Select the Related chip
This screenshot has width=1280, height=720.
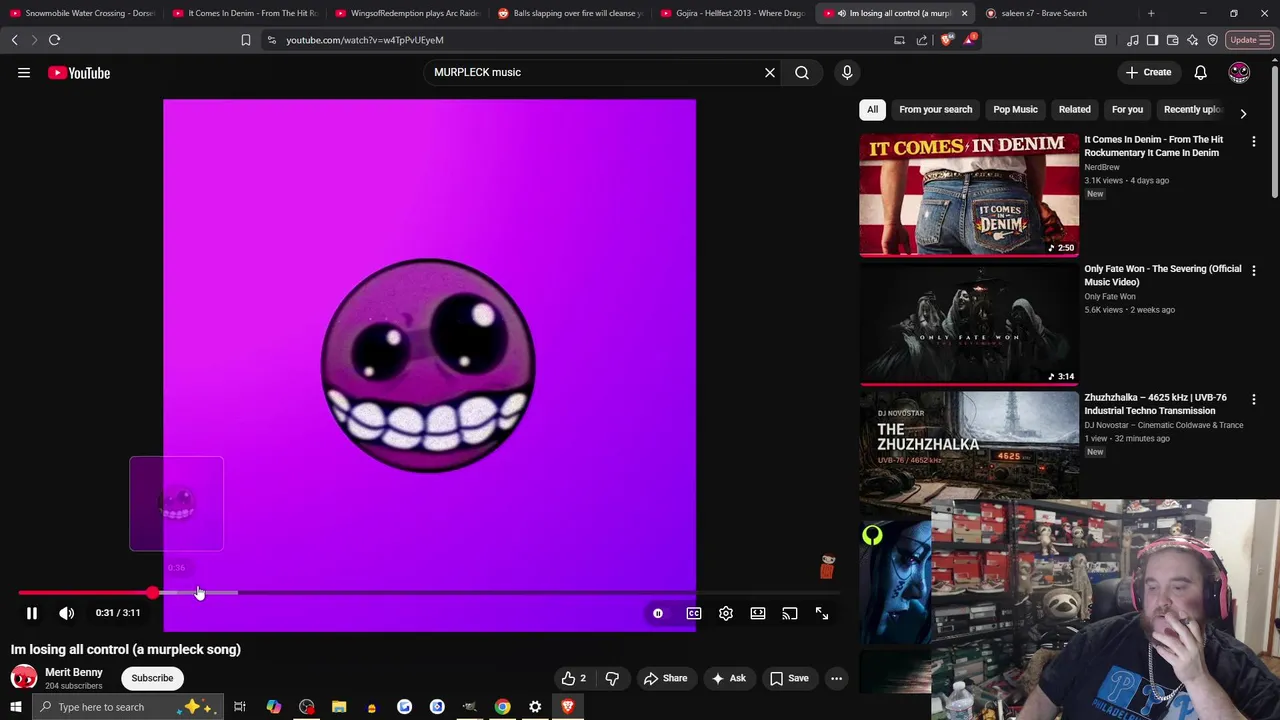1074,109
